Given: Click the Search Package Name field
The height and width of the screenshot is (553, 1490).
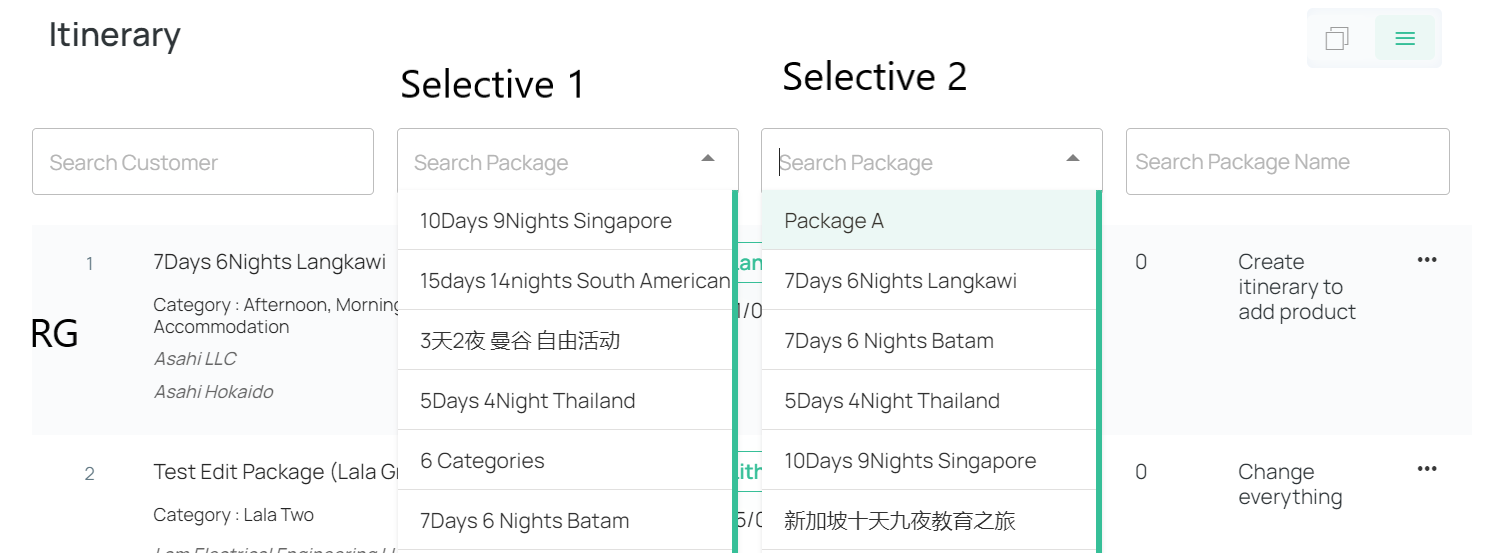Looking at the screenshot, I should 1288,161.
